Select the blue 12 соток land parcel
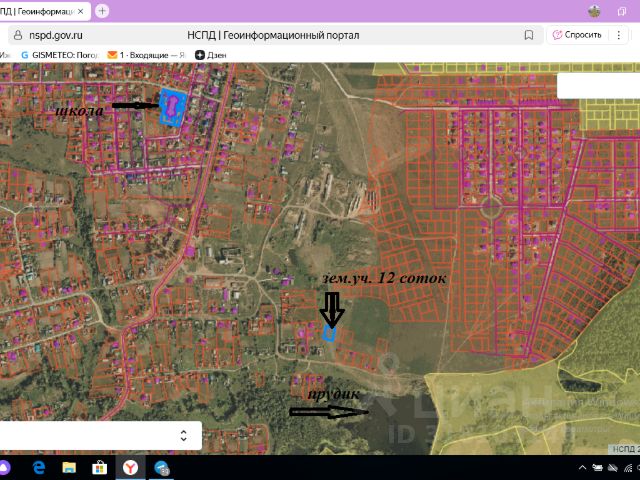This screenshot has height=480, width=640. pyautogui.click(x=328, y=335)
